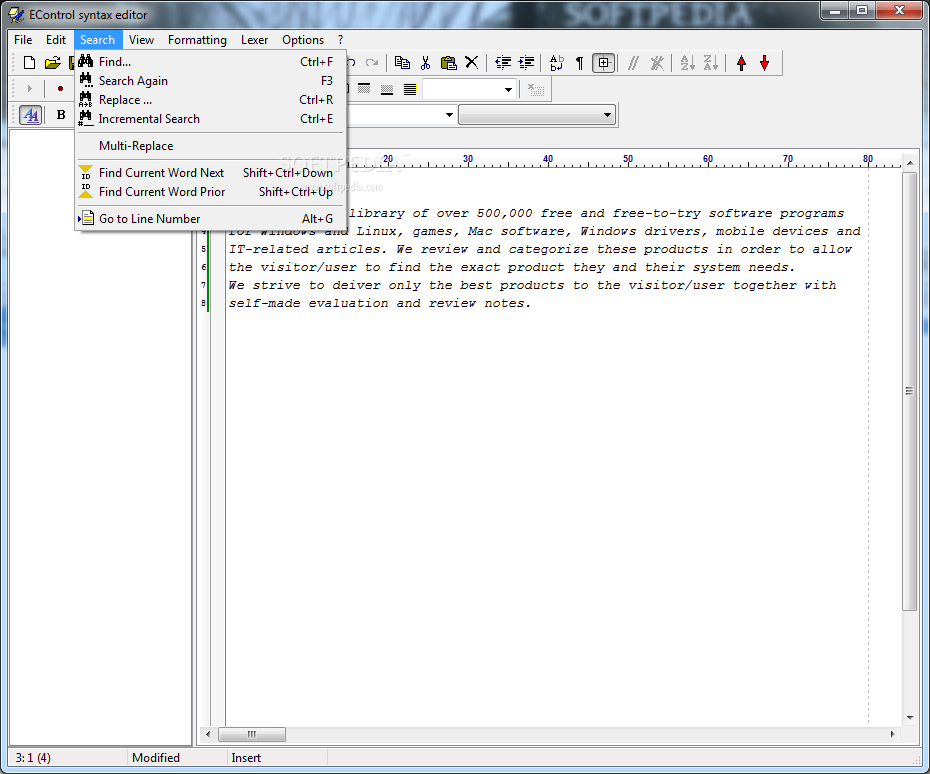
Task: Open the gray combo box in third row
Action: (x=537, y=115)
